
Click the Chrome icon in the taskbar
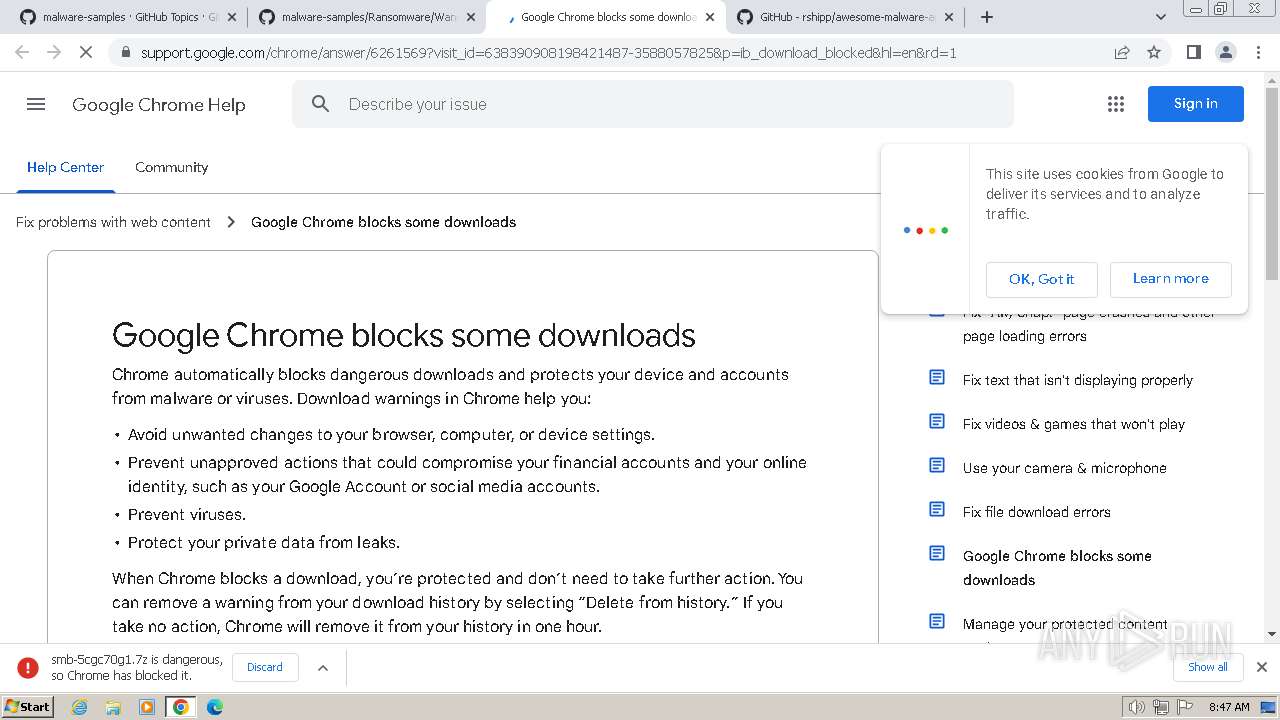pos(181,707)
